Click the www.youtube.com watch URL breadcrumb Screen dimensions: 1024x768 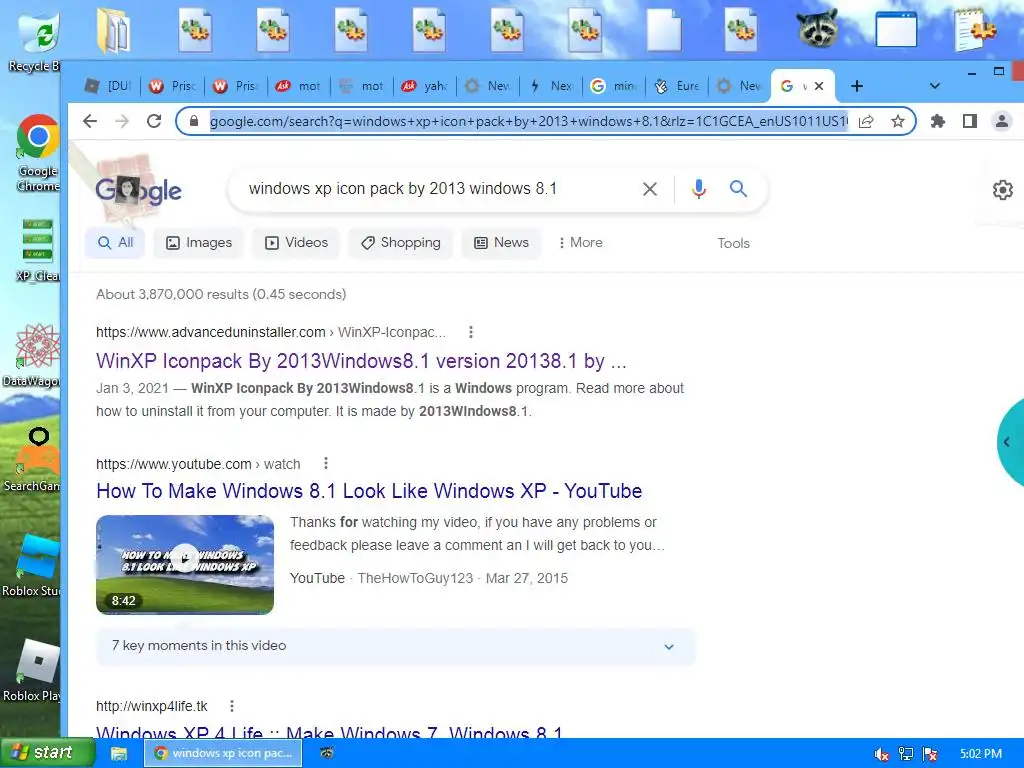point(198,464)
